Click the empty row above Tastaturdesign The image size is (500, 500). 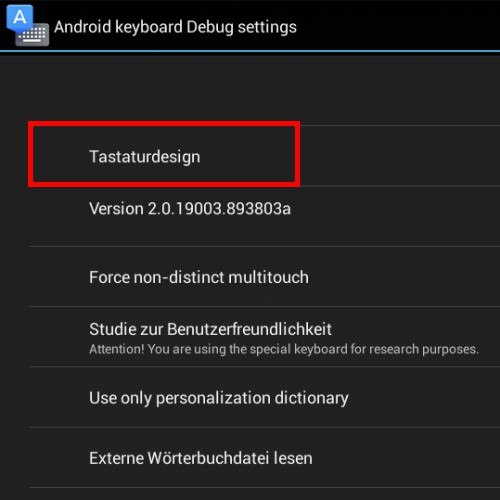click(x=265, y=91)
